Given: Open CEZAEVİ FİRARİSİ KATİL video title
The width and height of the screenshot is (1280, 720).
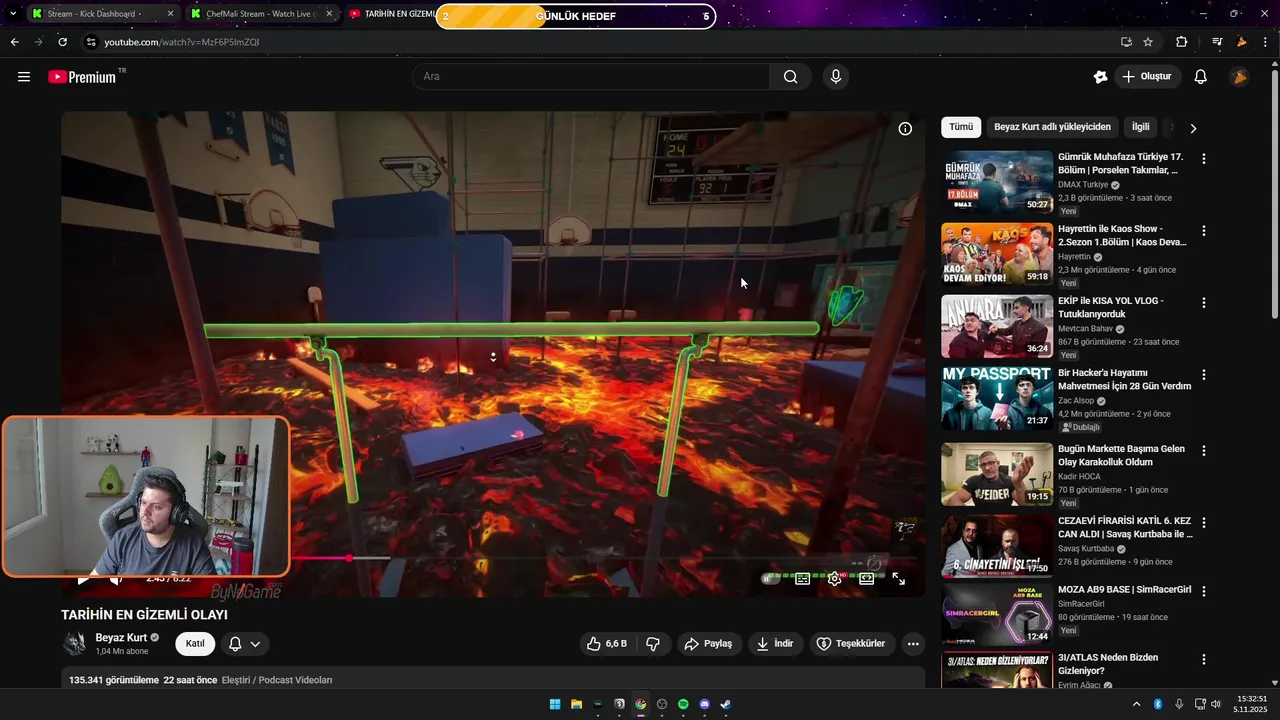Looking at the screenshot, I should (1125, 527).
